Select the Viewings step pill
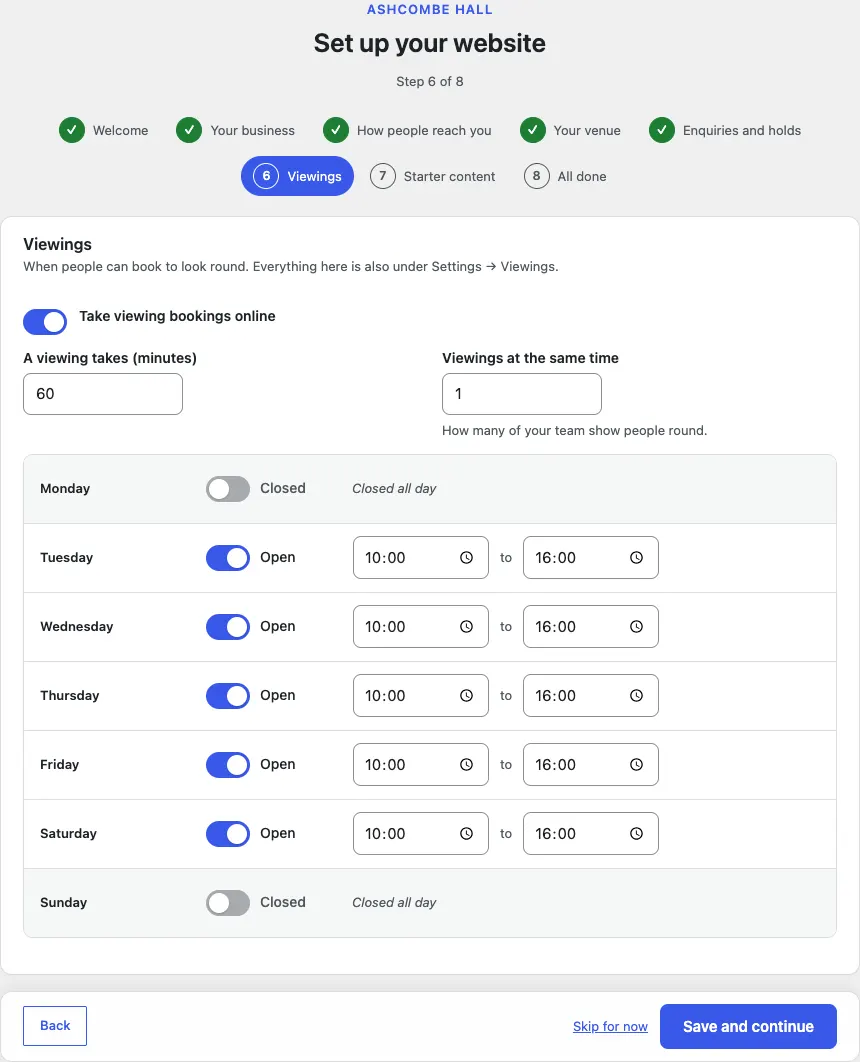 (297, 176)
